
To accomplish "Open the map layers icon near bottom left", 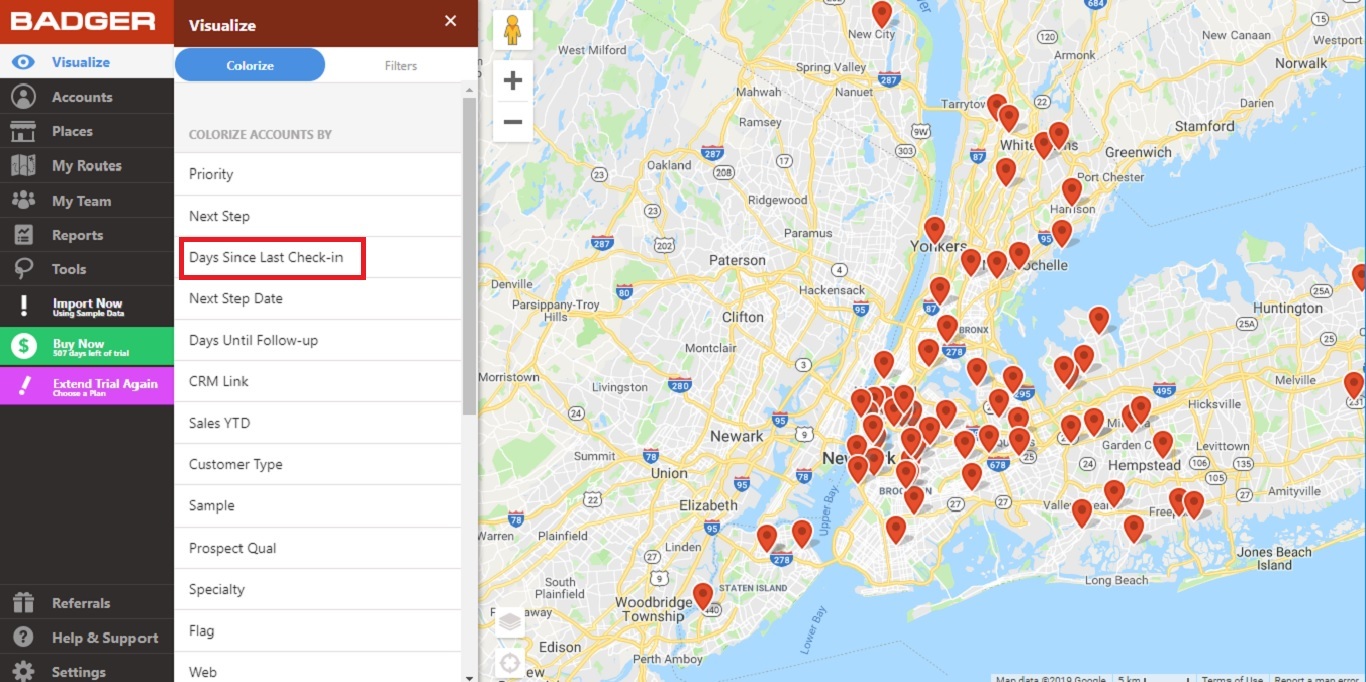I will click(510, 620).
